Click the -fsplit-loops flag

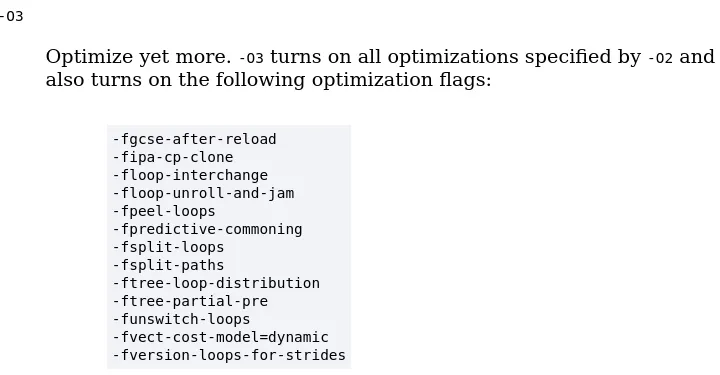[169, 247]
